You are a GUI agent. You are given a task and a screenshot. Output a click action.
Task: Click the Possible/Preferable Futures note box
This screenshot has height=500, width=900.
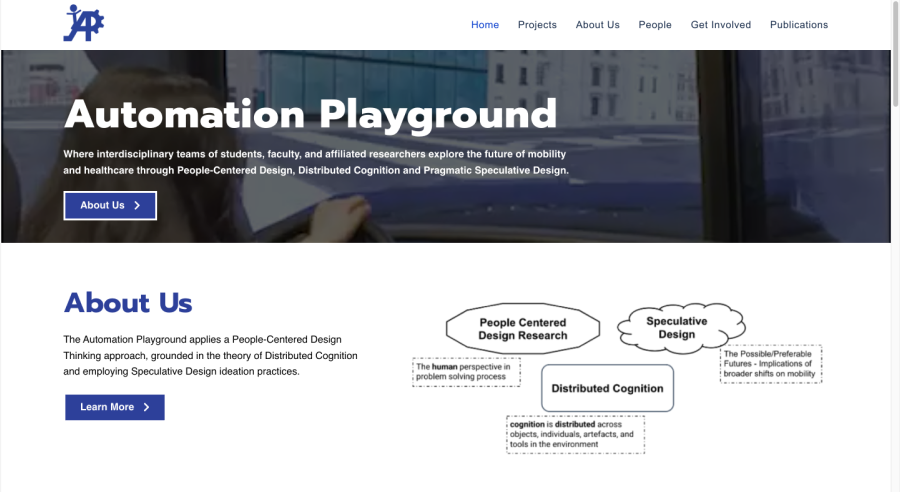(770, 364)
